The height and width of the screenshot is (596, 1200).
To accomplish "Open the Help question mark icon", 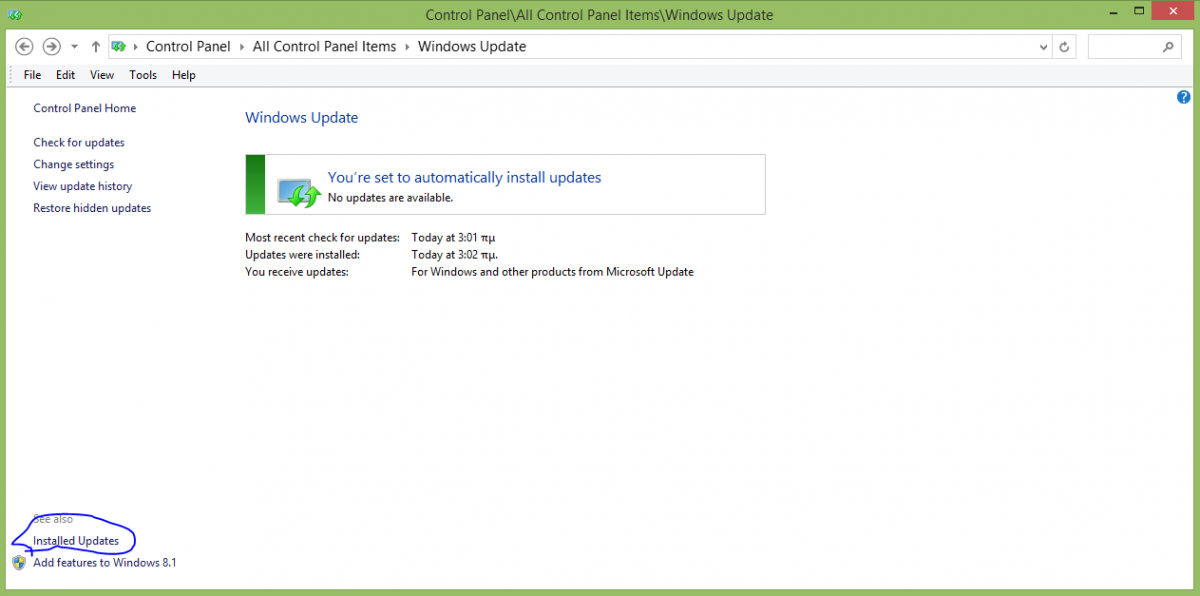I will pos(1184,97).
